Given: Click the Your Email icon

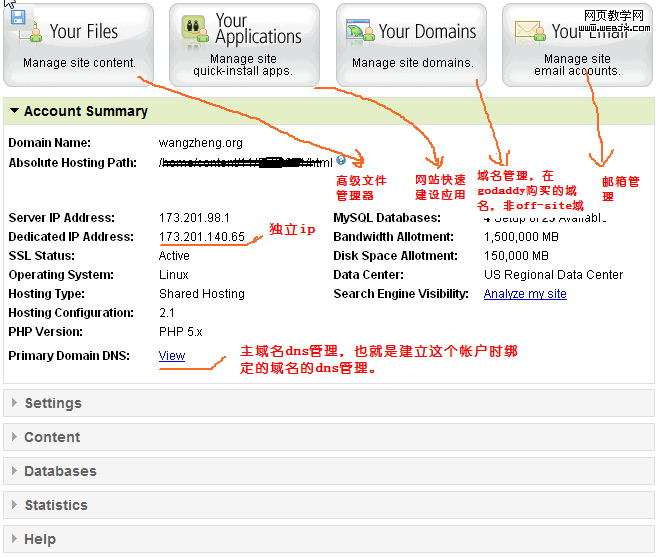Looking at the screenshot, I should [x=529, y=31].
